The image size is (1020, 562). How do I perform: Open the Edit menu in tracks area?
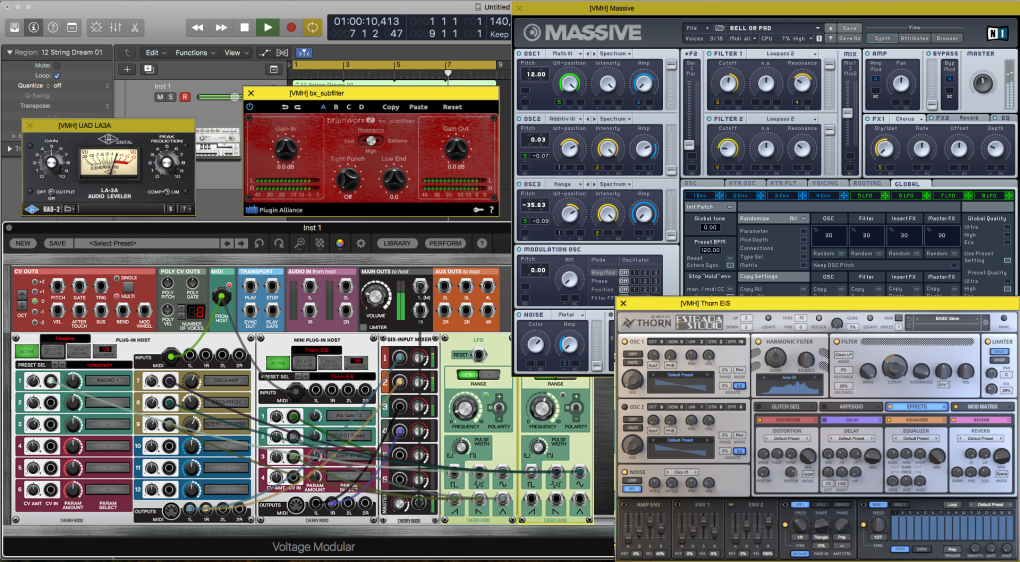(155, 53)
